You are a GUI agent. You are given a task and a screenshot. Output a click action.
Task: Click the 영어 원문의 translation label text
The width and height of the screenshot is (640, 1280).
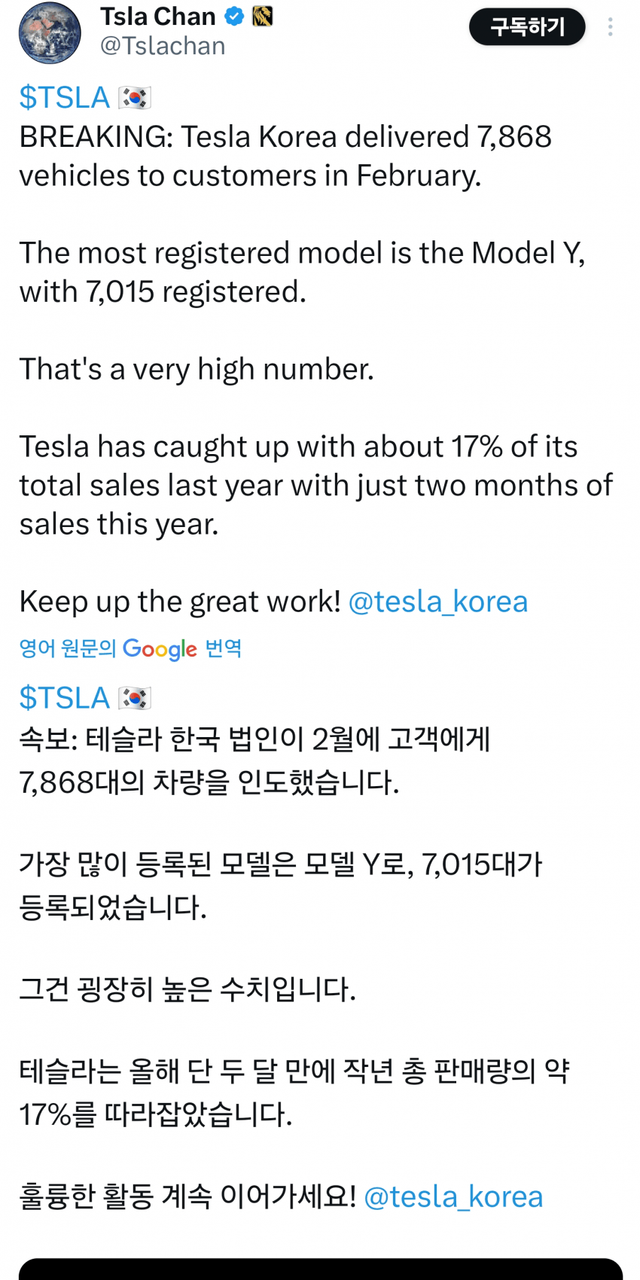68,649
